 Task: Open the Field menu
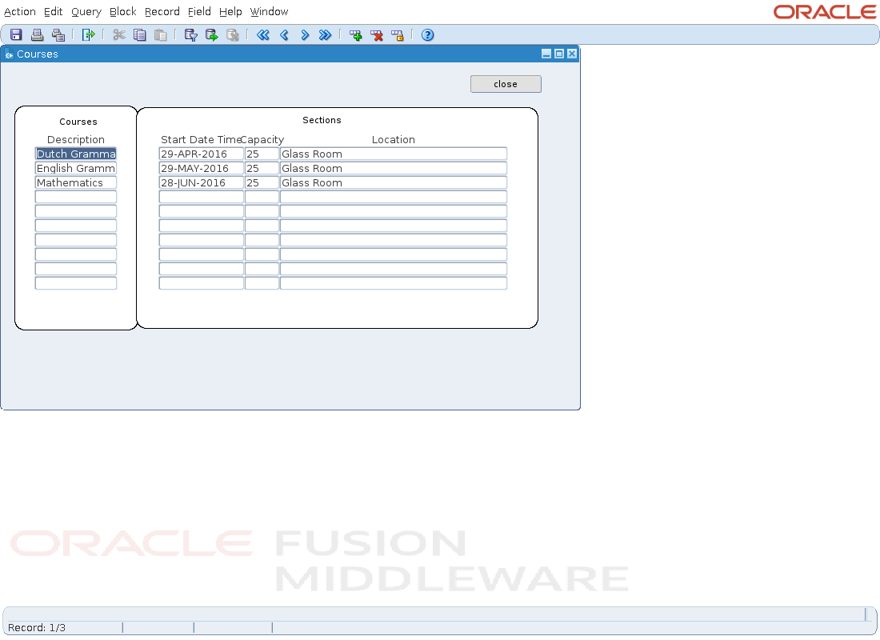199,11
